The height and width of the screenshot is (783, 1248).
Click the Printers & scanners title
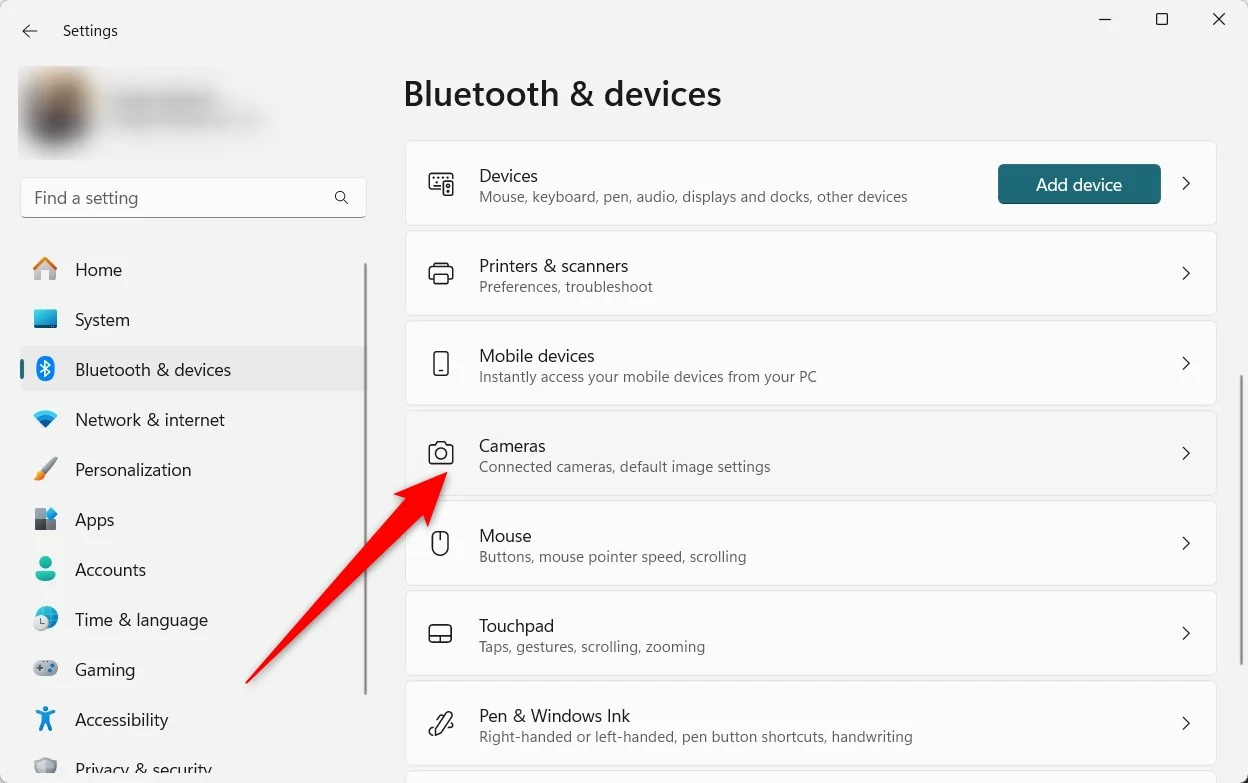(x=553, y=266)
